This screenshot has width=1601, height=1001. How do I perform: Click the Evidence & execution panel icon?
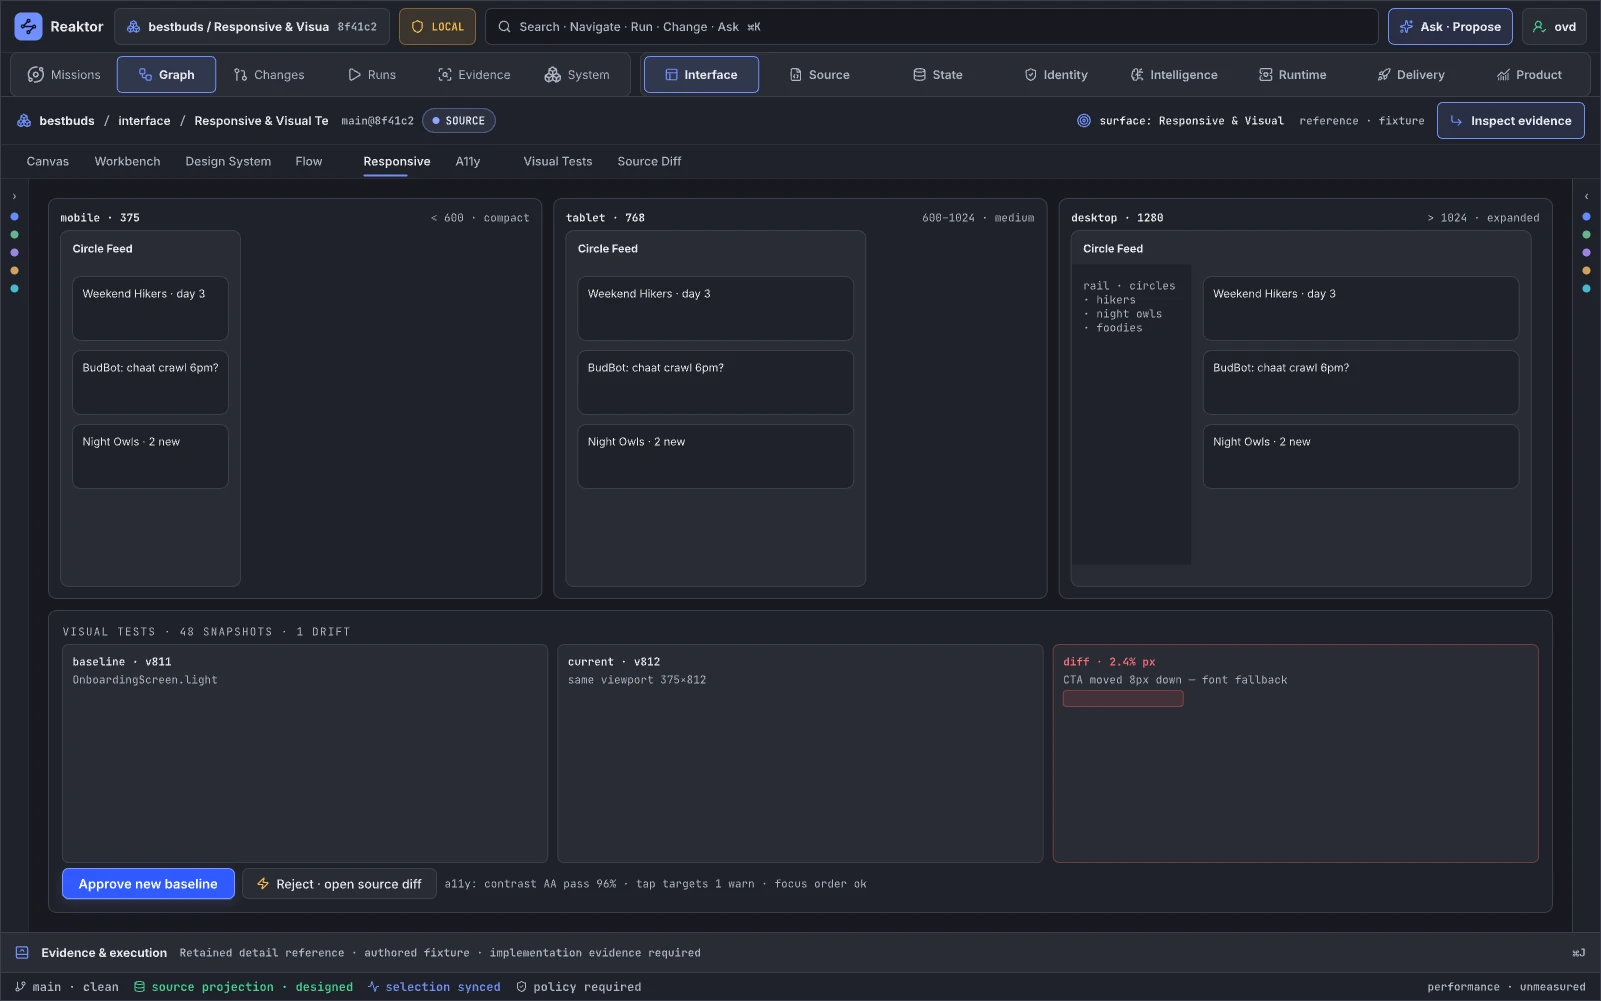coord(22,953)
